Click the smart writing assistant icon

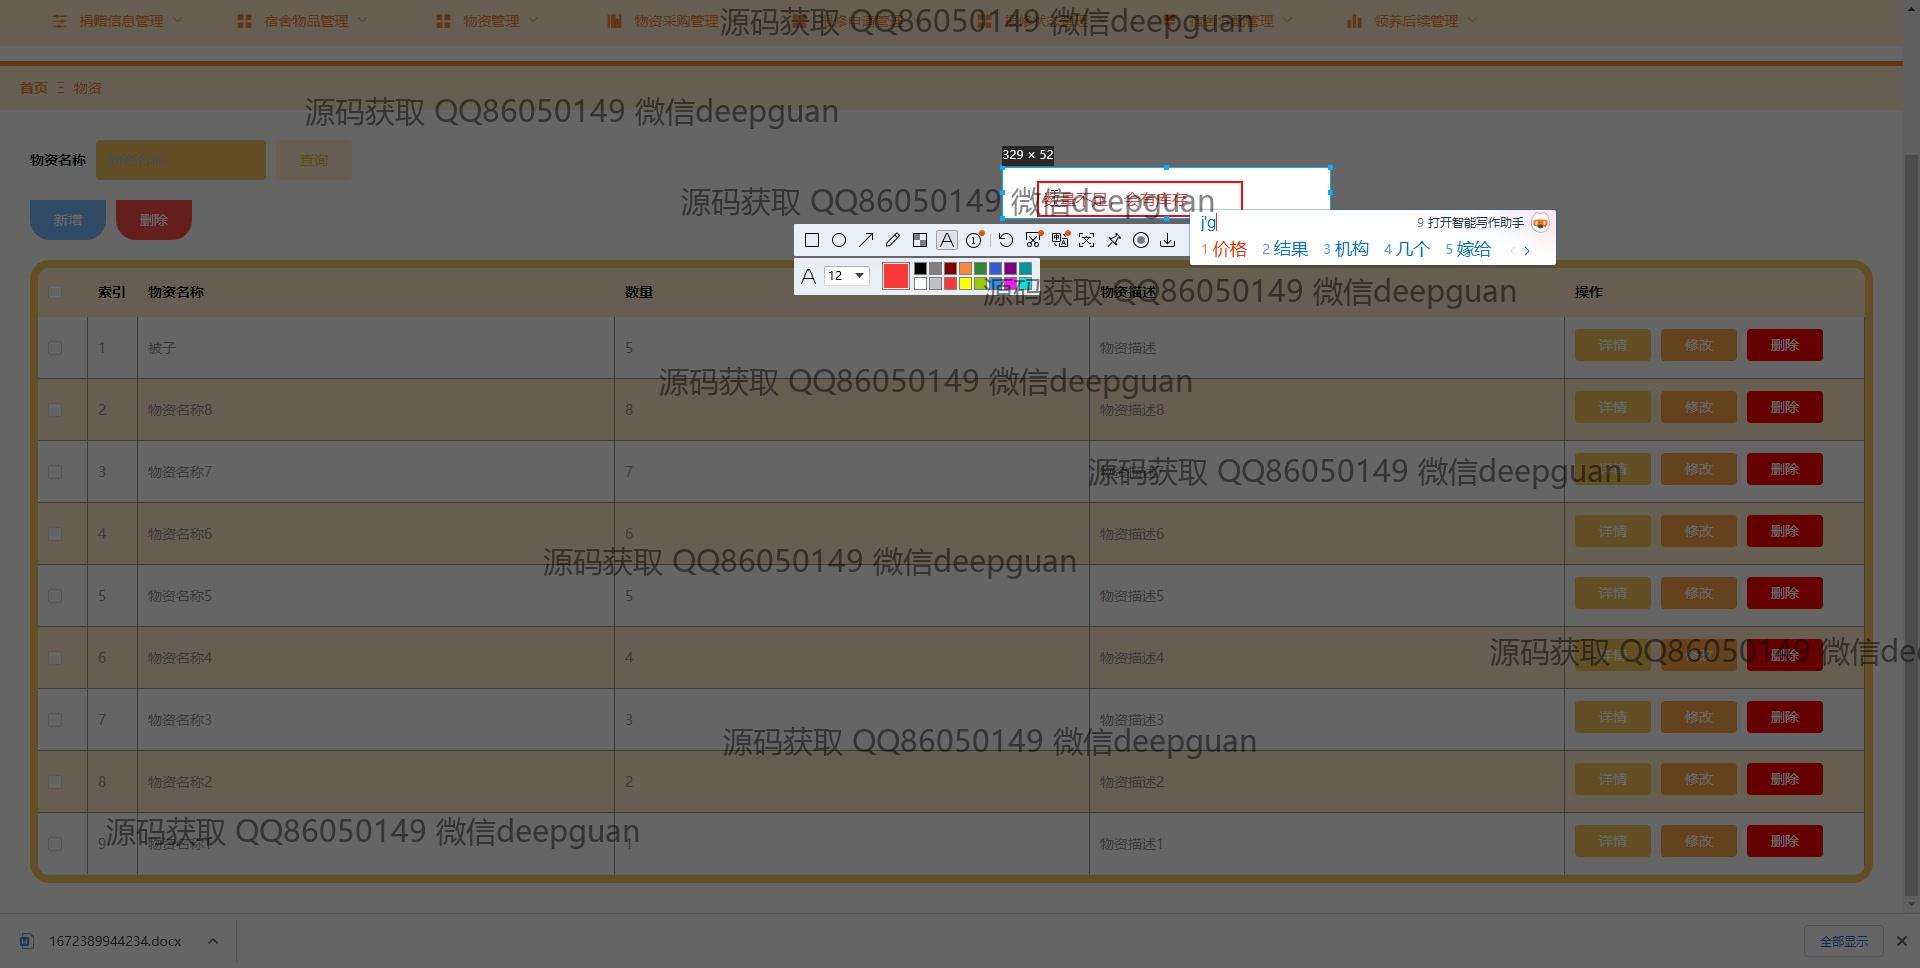1540,223
